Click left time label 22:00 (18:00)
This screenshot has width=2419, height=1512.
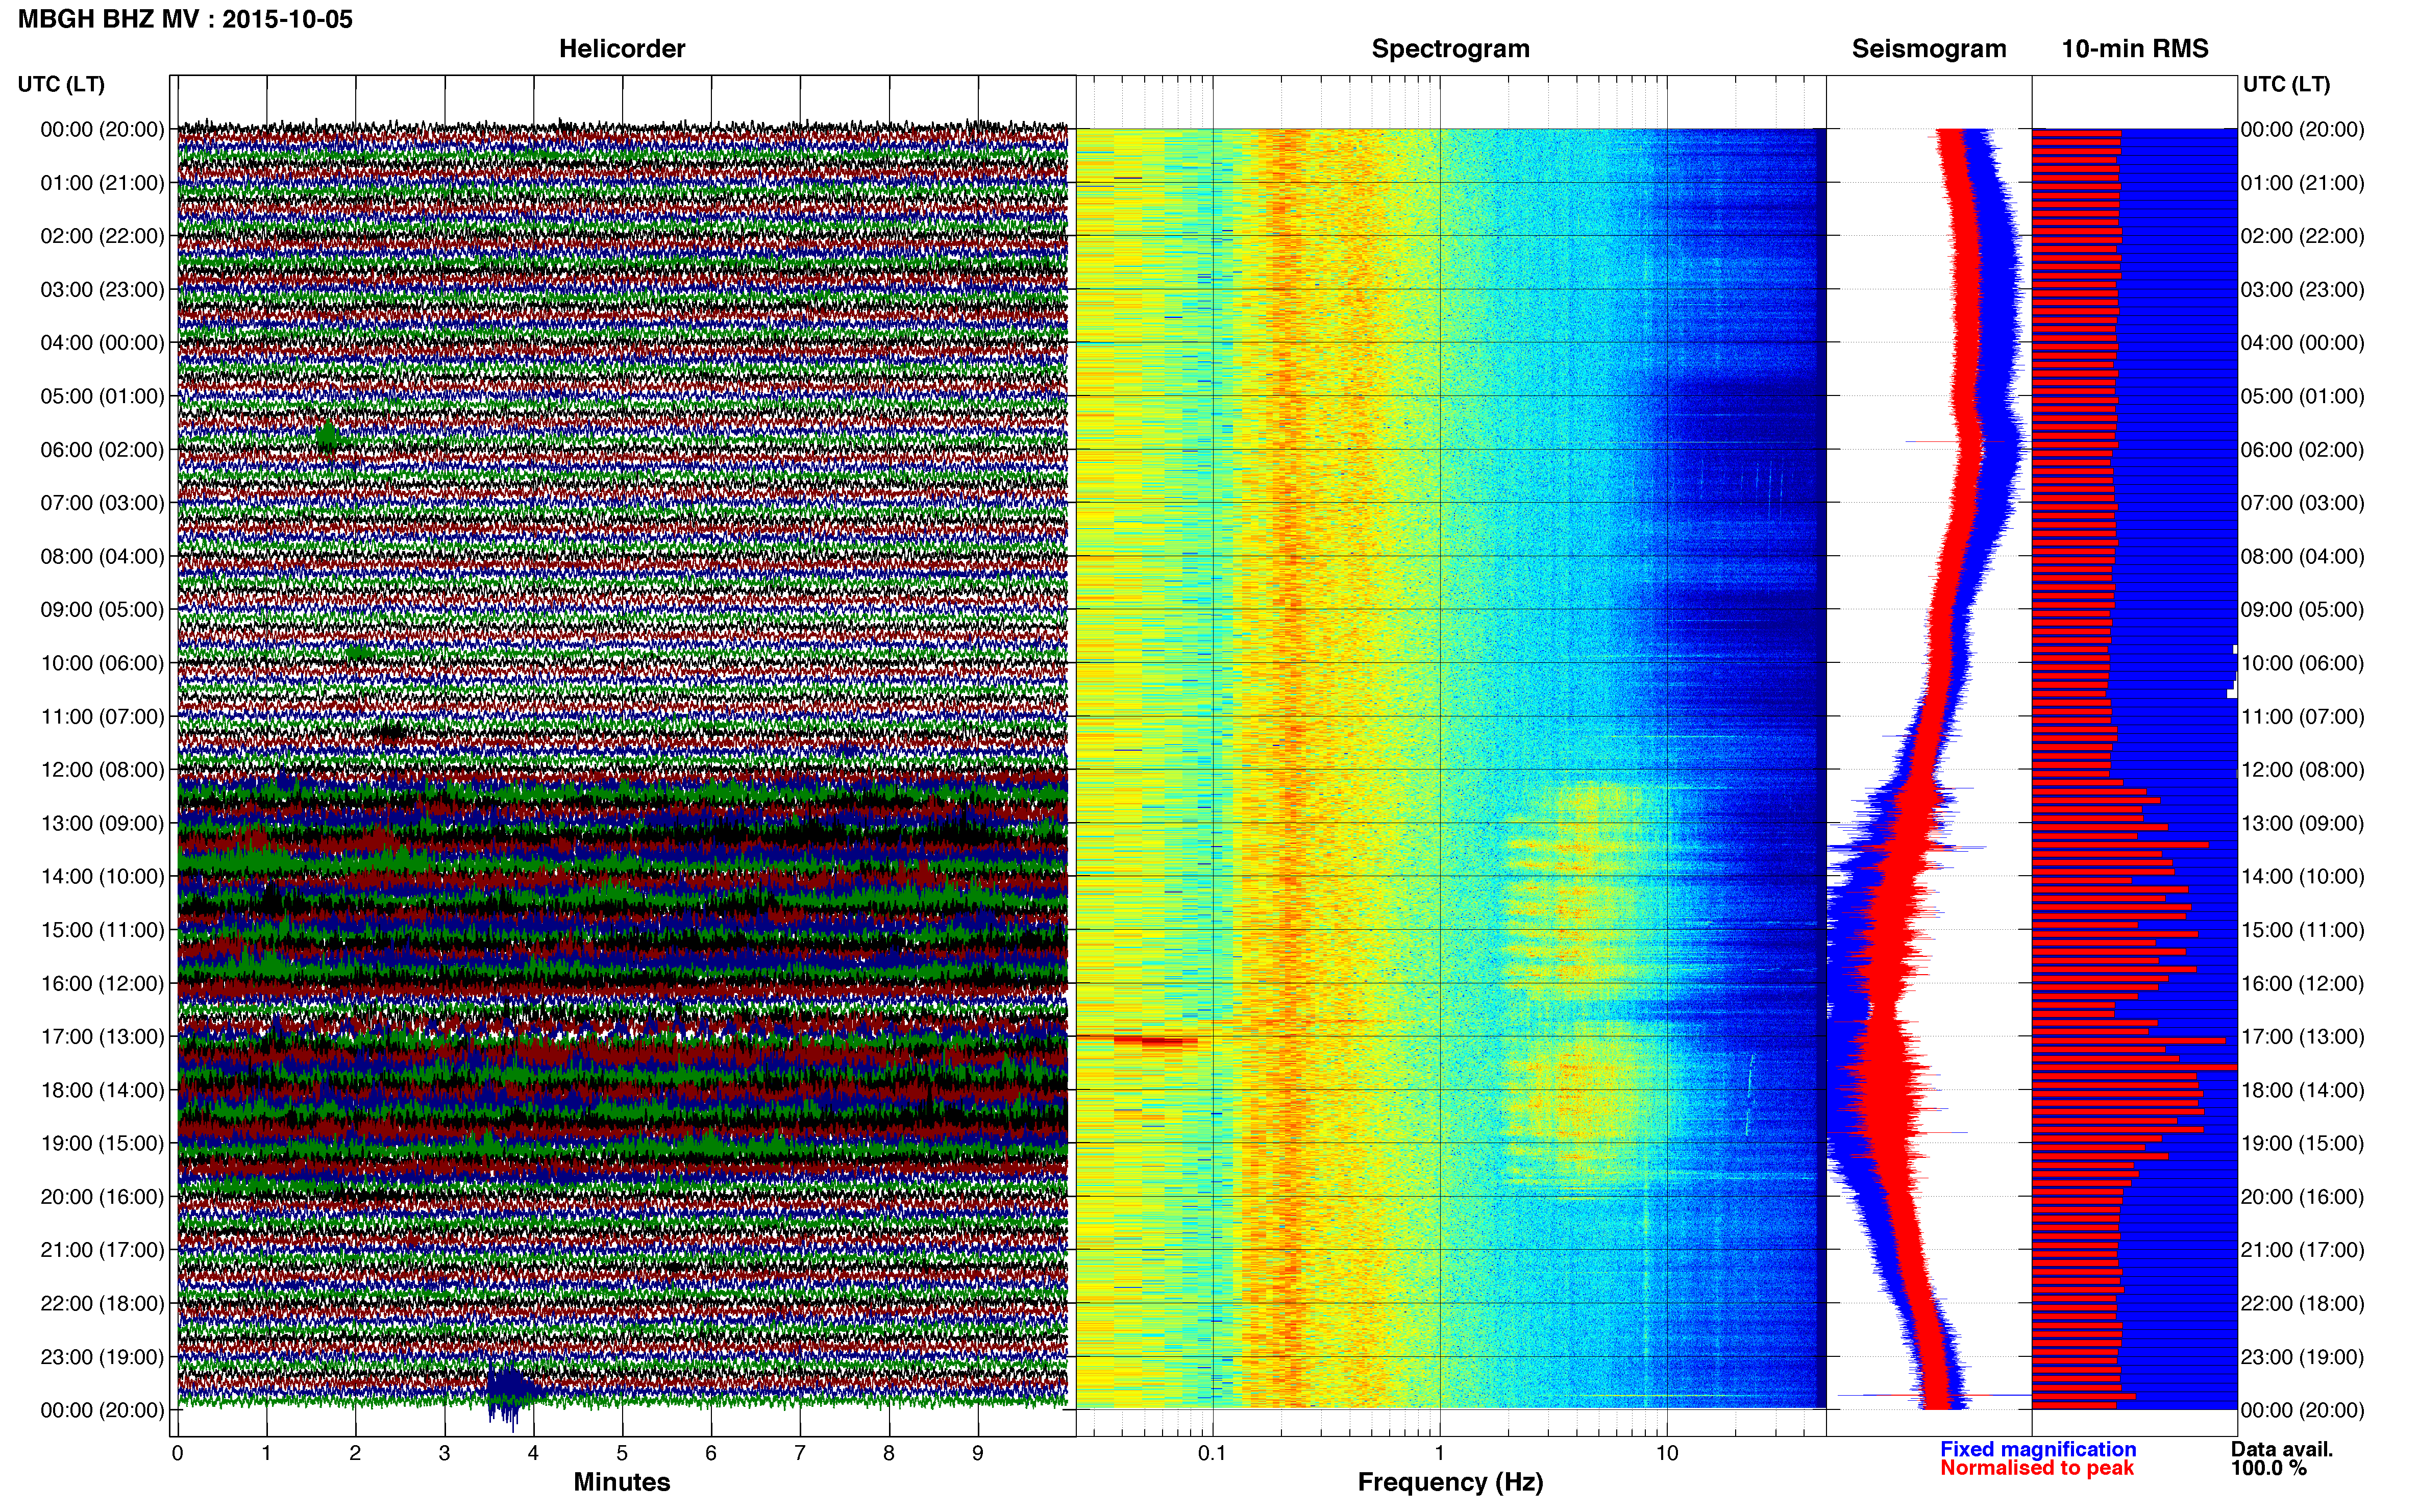click(x=102, y=1304)
